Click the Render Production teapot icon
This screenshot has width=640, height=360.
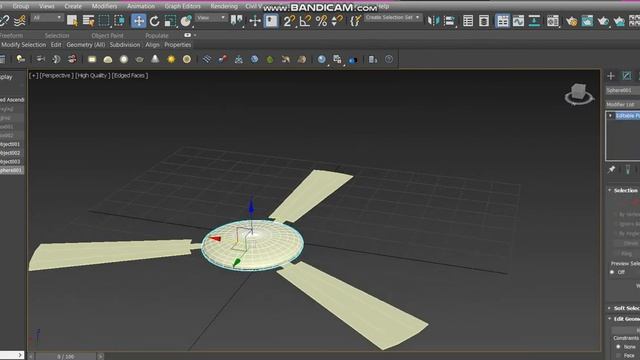click(x=603, y=21)
